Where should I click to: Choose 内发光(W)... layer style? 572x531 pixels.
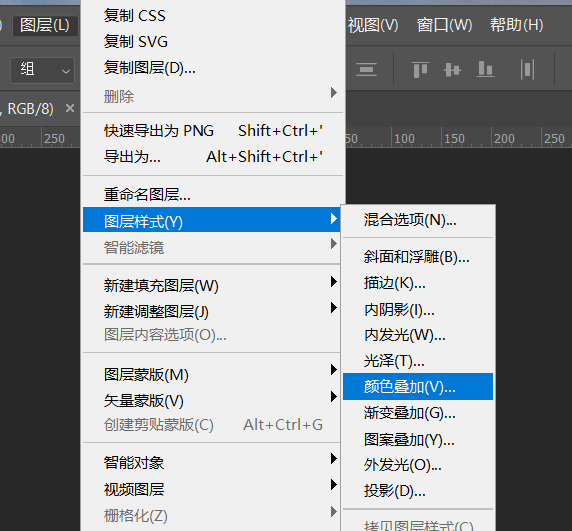pyautogui.click(x=418, y=335)
